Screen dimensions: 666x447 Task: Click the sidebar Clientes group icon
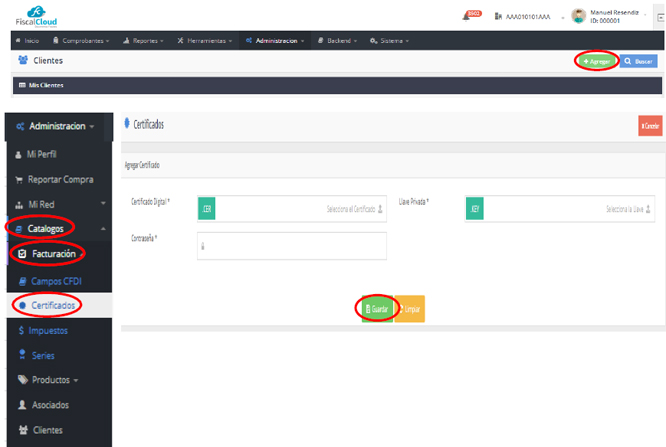click(23, 430)
